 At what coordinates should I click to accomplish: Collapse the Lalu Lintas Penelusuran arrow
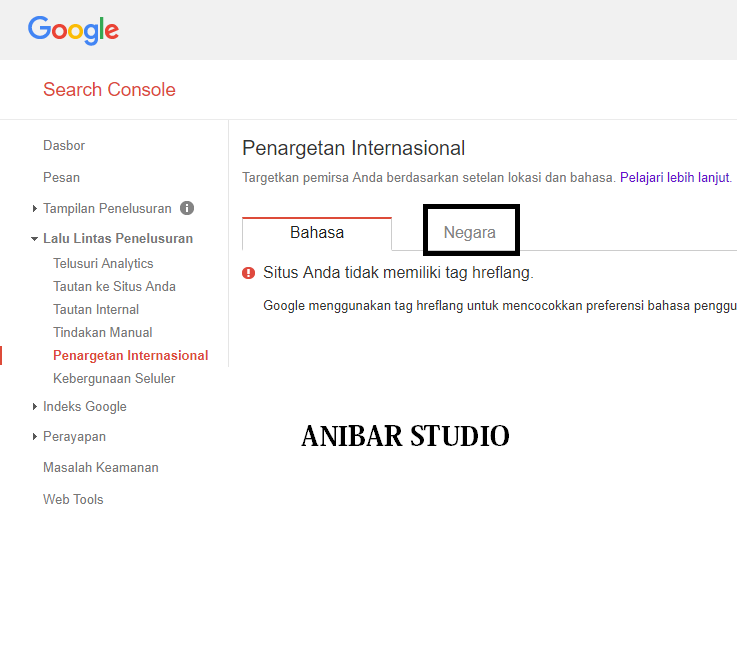(x=34, y=239)
